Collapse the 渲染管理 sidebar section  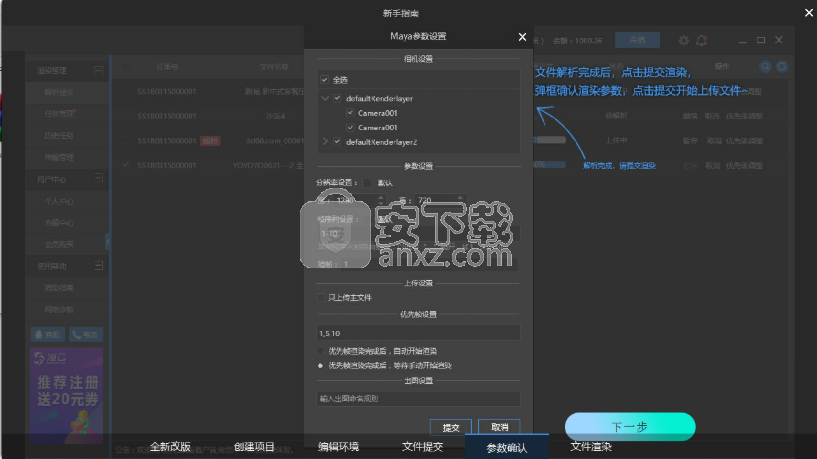98,70
